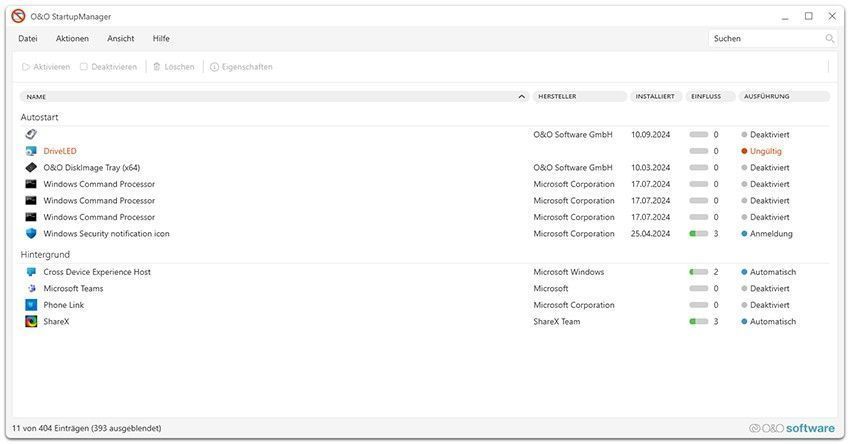Focus the Suchen search field
The height and width of the screenshot is (444, 850).
(x=765, y=39)
